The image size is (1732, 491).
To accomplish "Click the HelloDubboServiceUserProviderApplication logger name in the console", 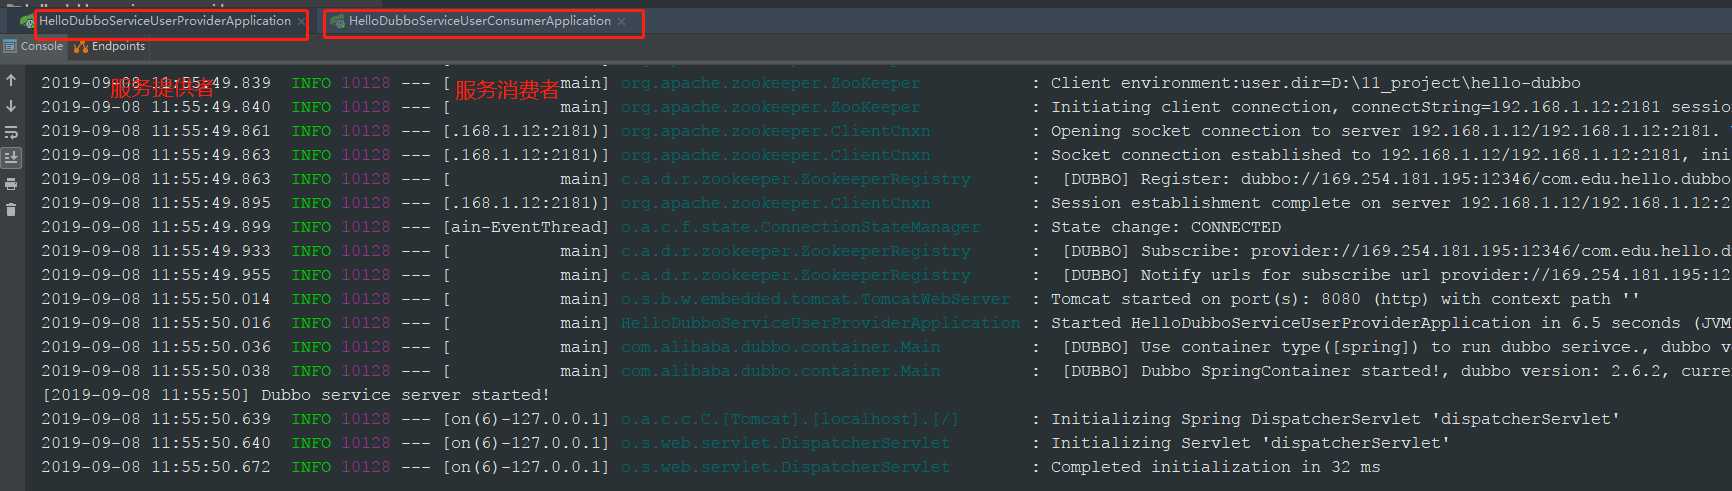I will coord(820,323).
